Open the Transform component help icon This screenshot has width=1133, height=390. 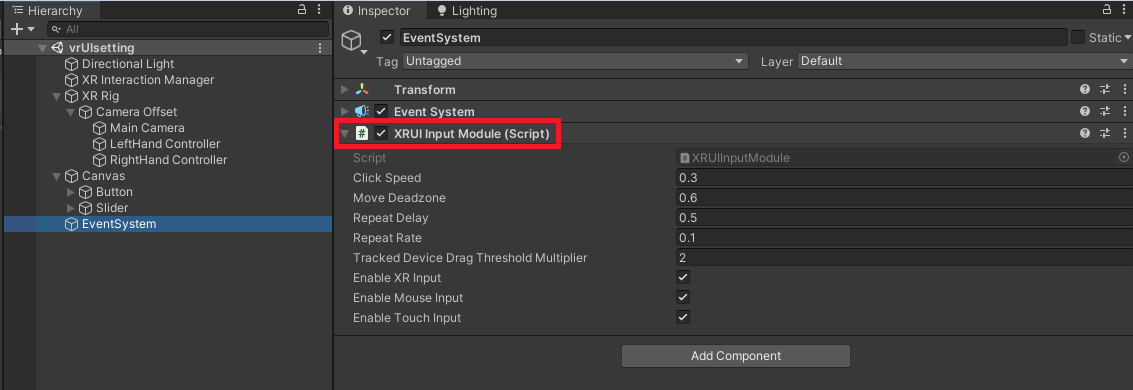(x=1085, y=90)
